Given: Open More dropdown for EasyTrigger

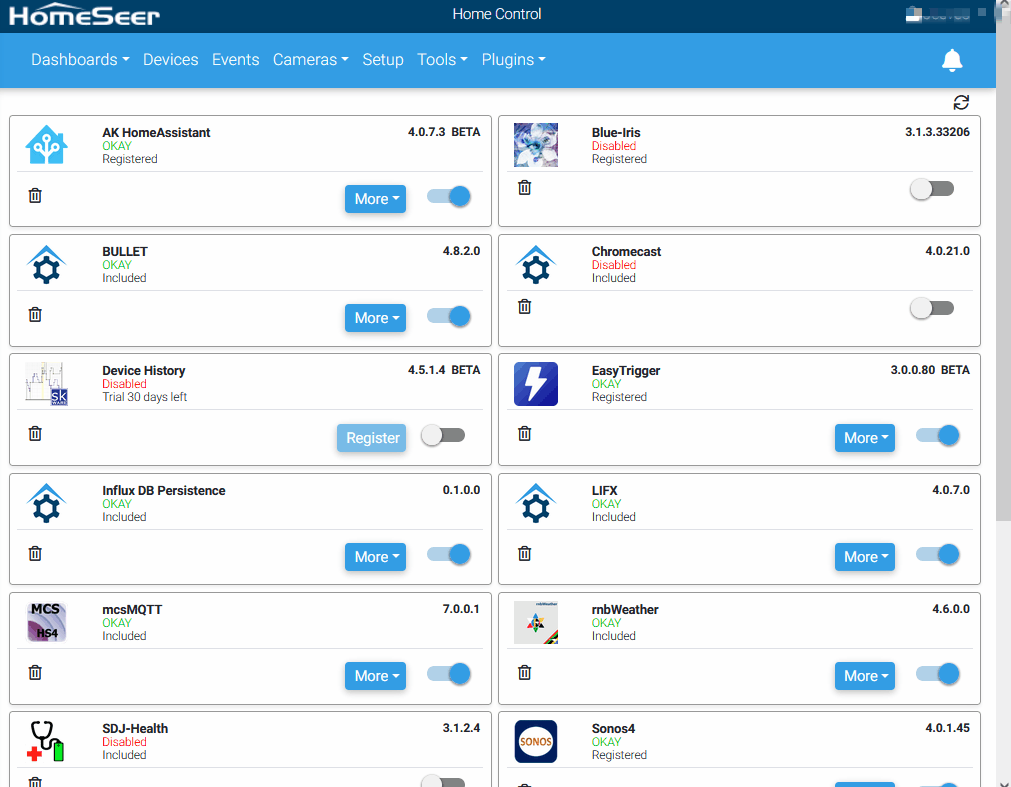Looking at the screenshot, I should point(865,438).
